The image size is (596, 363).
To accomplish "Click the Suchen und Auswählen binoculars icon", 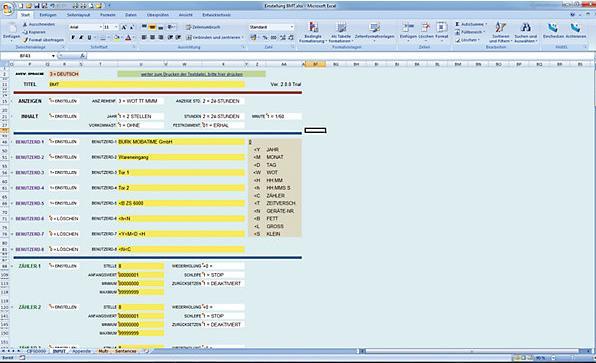I will [526, 27].
